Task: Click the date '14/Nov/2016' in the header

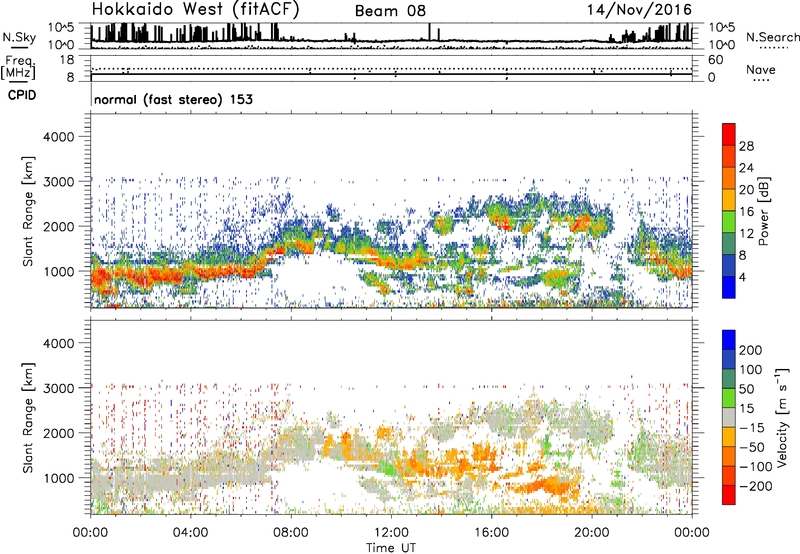Action: [x=639, y=10]
